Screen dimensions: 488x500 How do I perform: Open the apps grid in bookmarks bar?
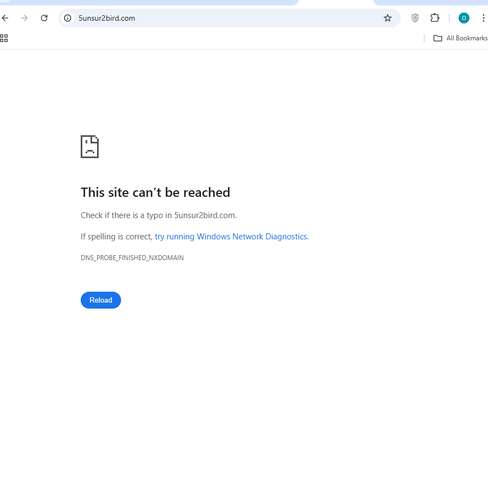(4, 38)
